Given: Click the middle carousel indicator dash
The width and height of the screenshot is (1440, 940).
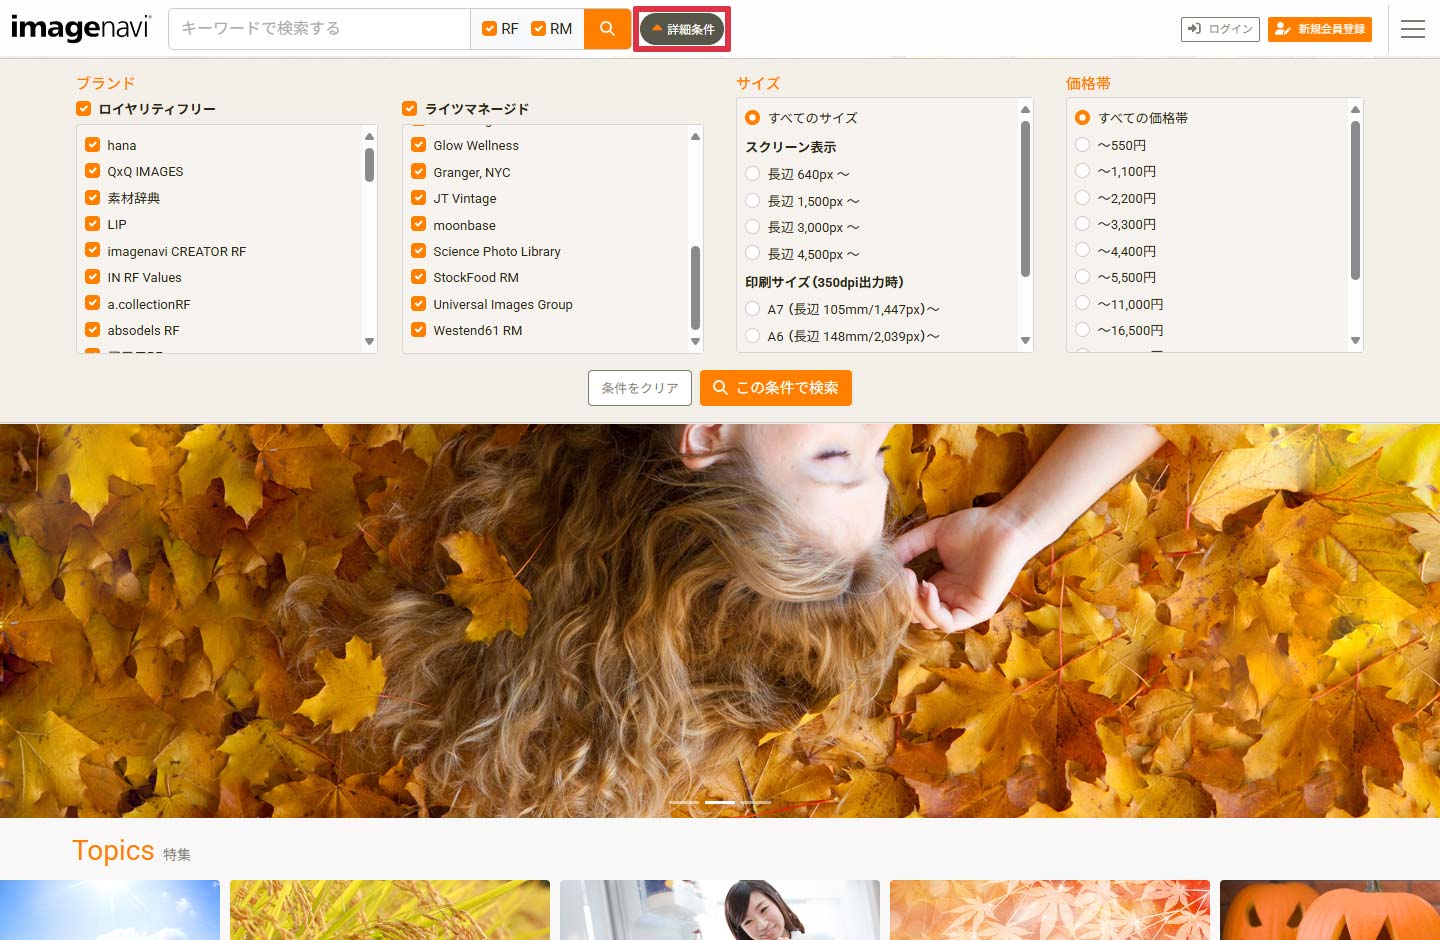Looking at the screenshot, I should click(720, 802).
